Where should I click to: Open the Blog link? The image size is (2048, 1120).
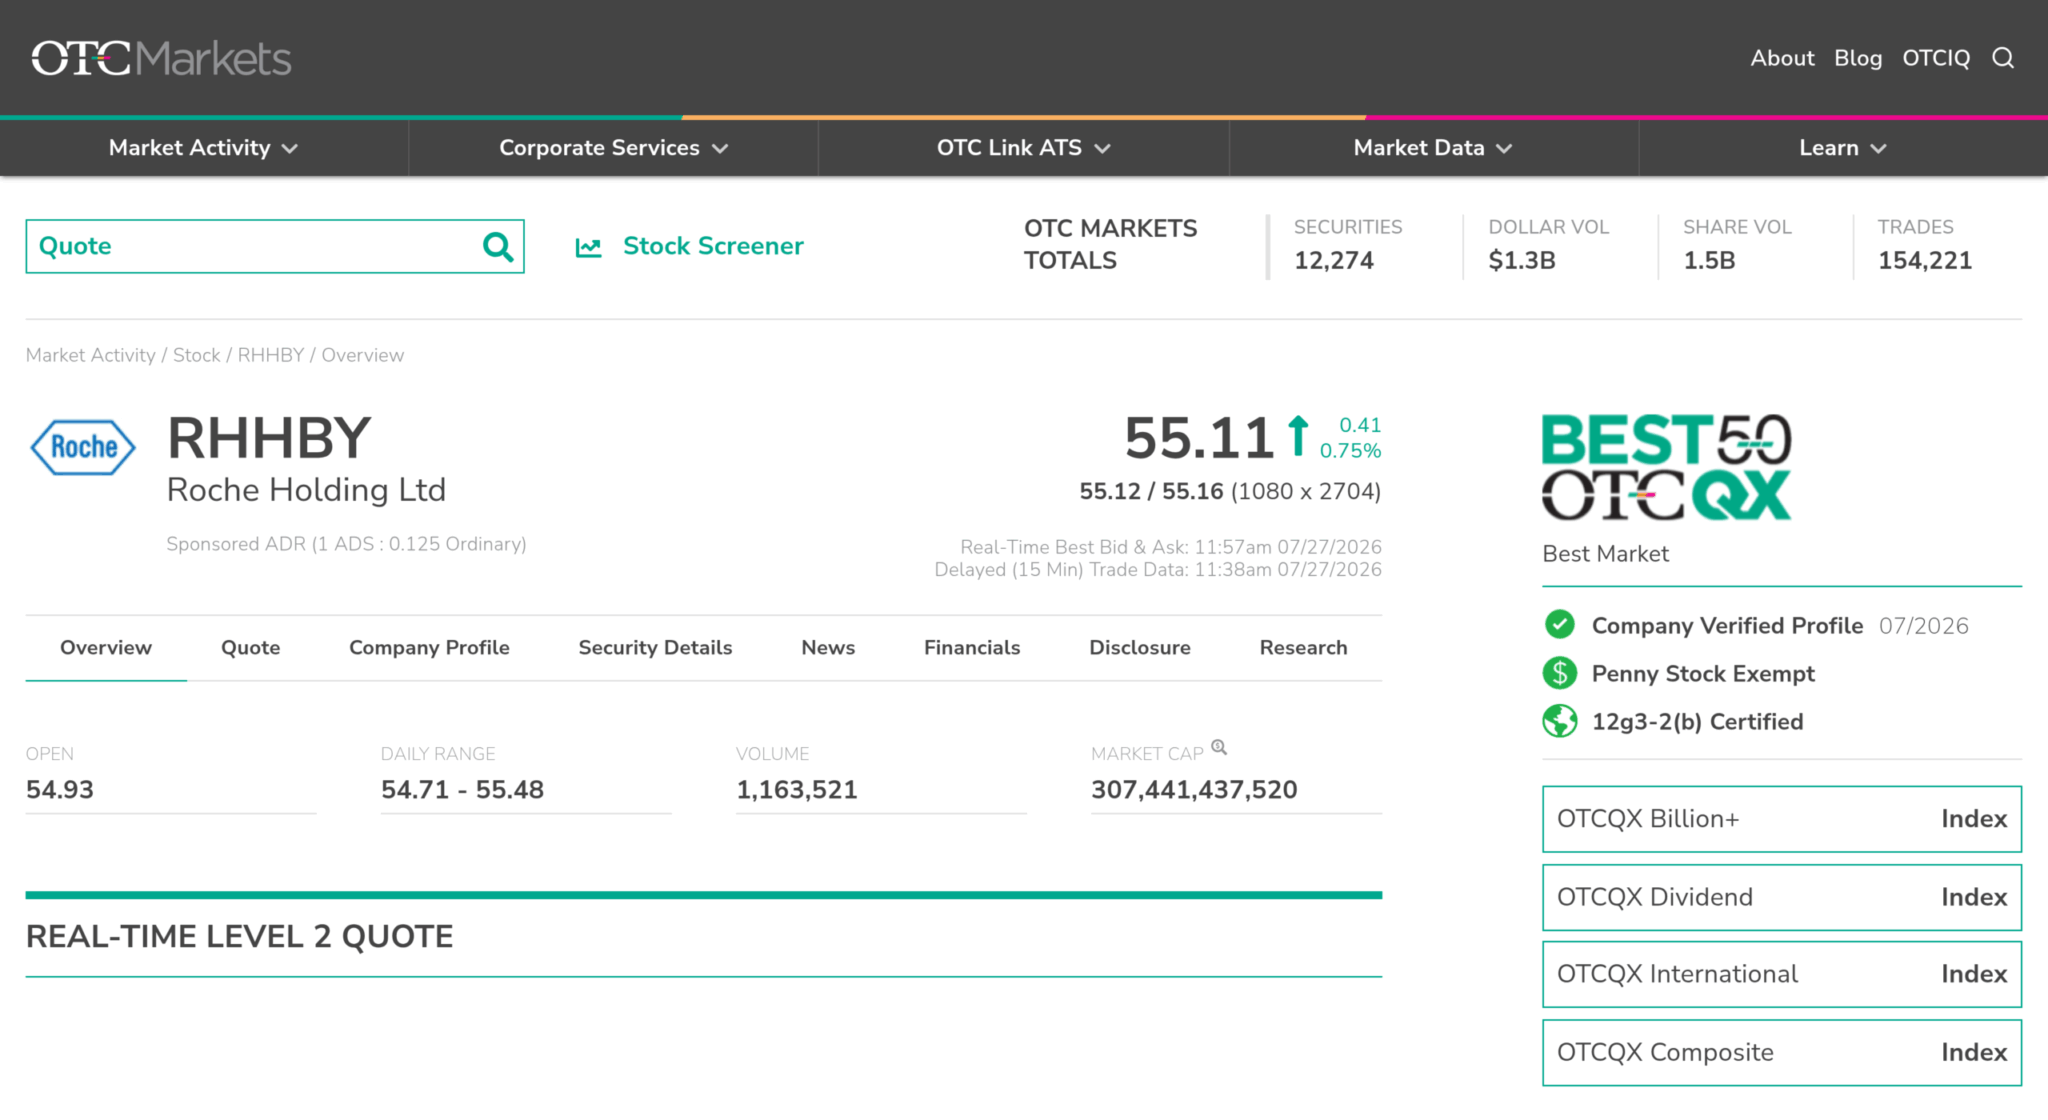[1858, 58]
